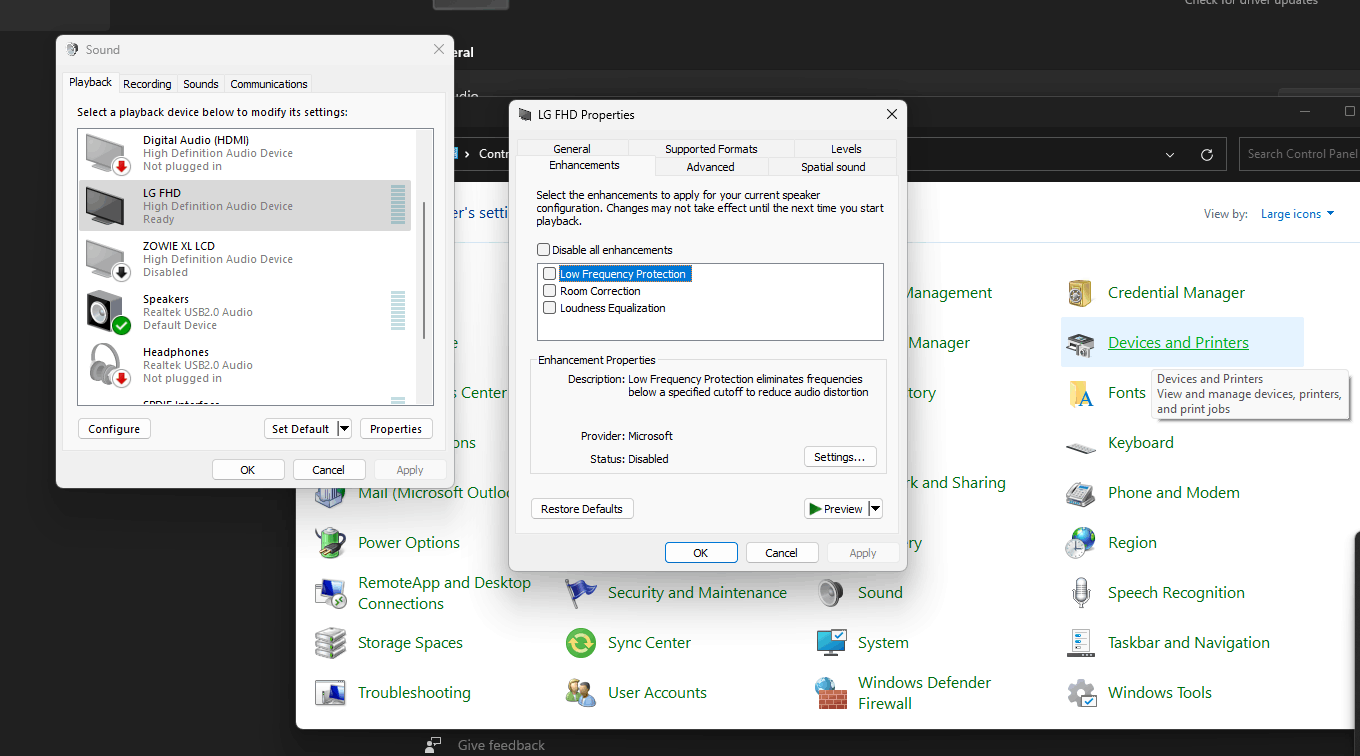This screenshot has width=1360, height=756.
Task: Open the Taskbar and Navigation icon
Action: click(1080, 643)
